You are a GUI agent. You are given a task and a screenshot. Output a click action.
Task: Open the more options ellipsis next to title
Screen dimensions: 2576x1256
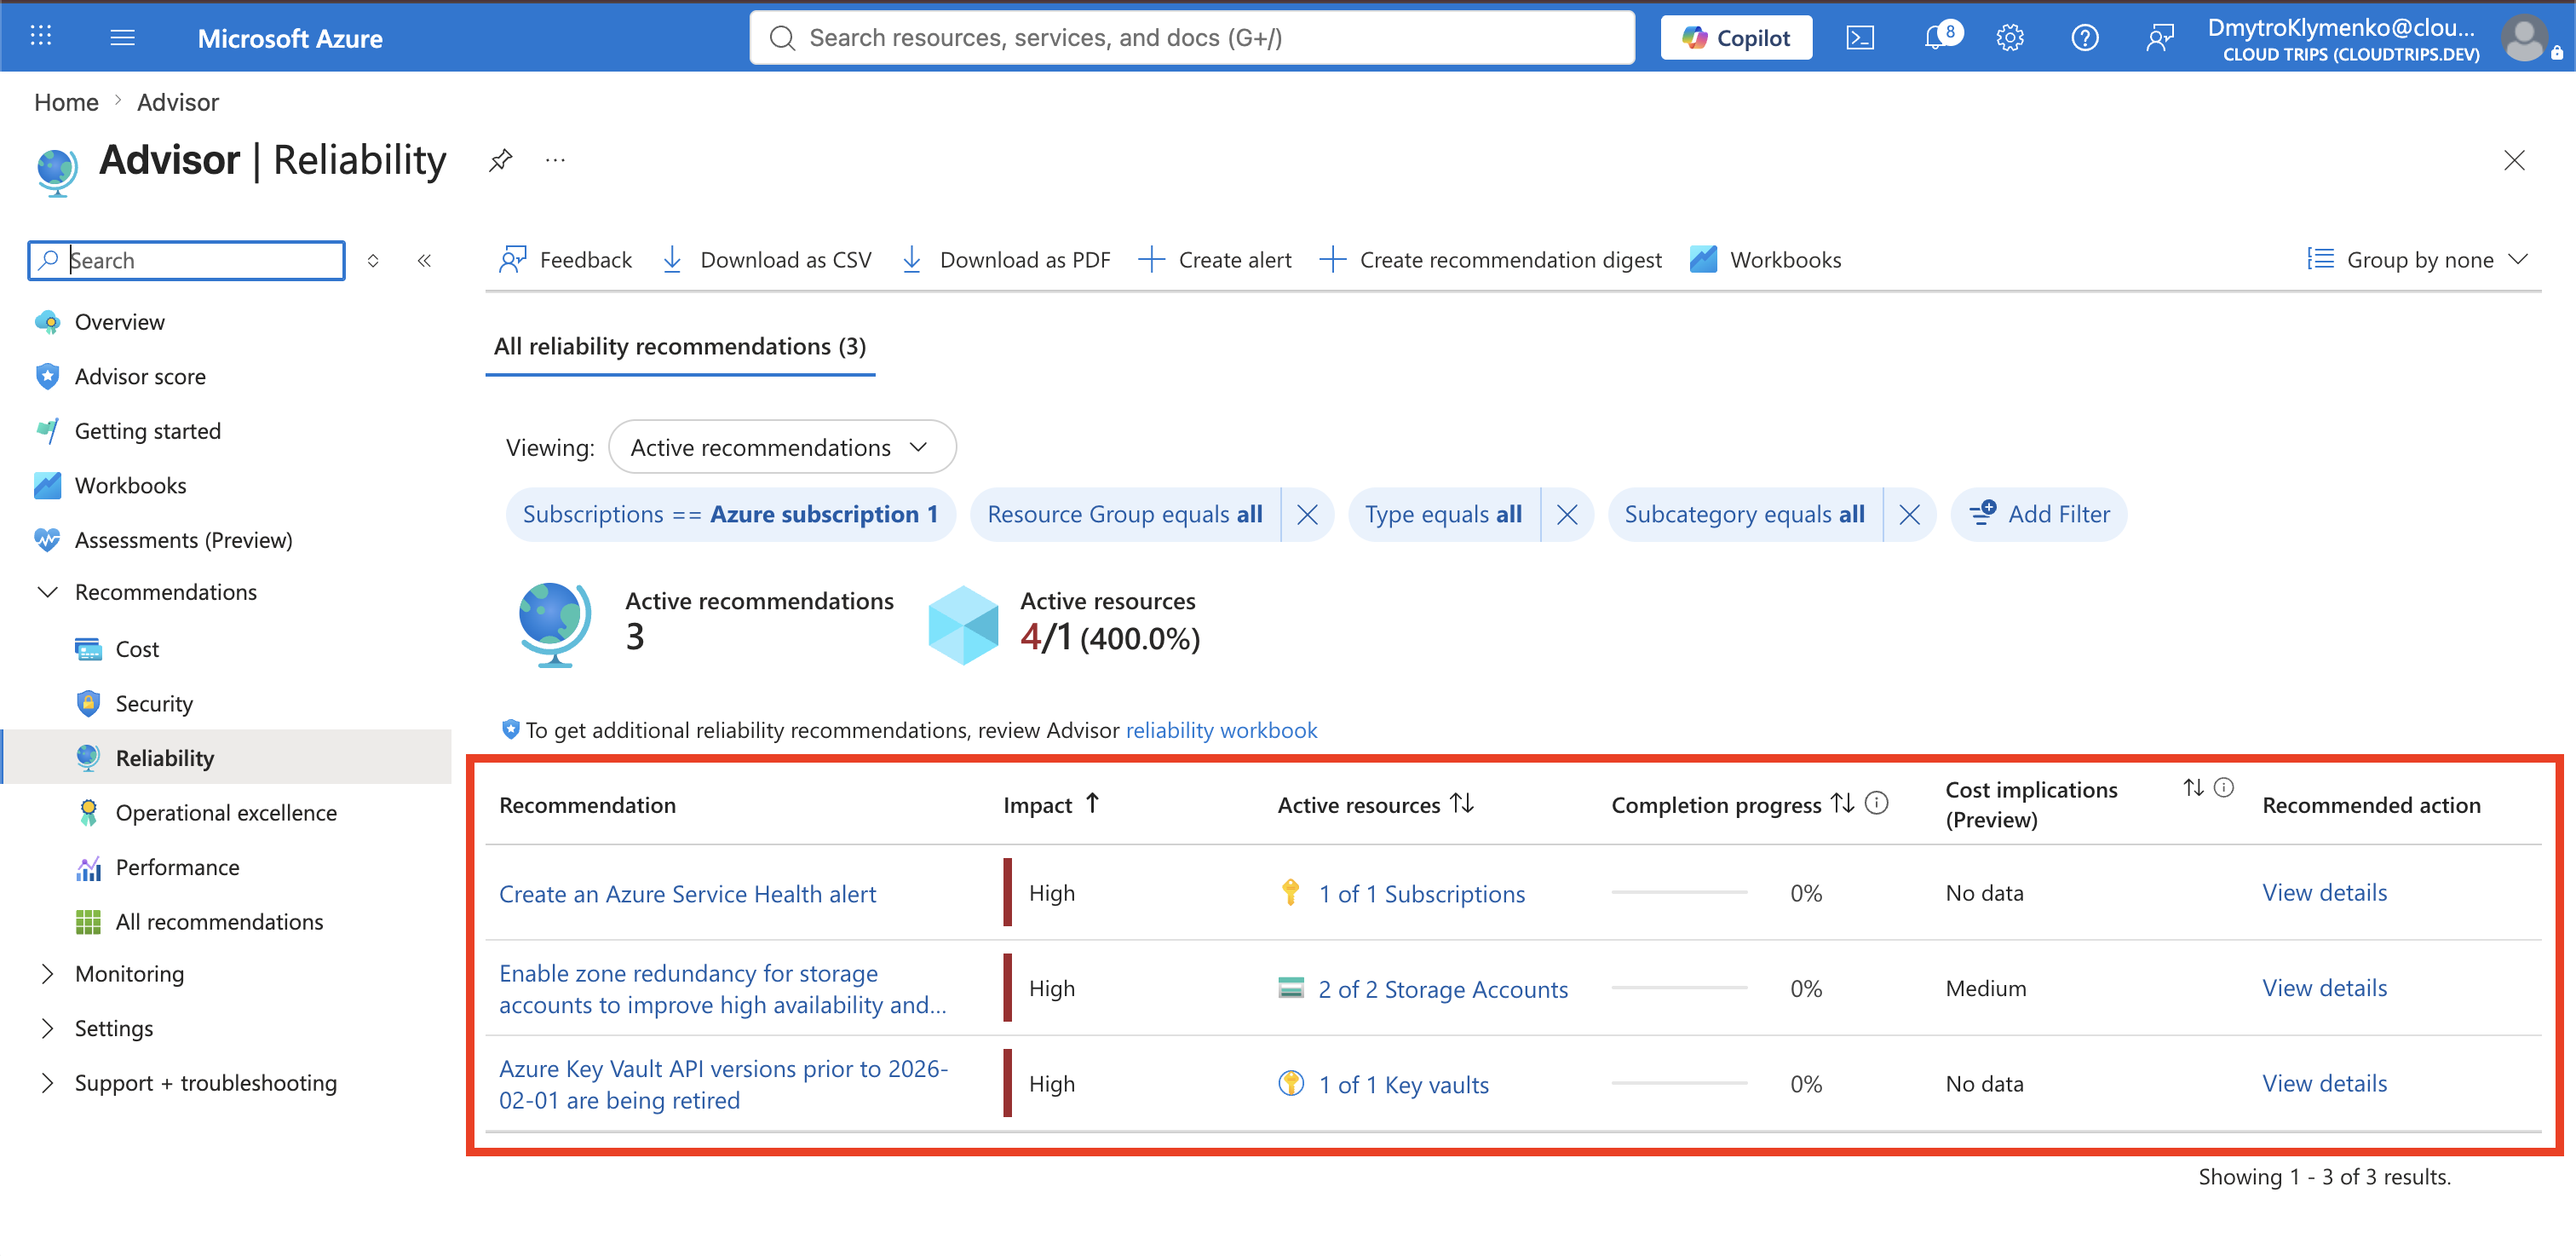556,160
